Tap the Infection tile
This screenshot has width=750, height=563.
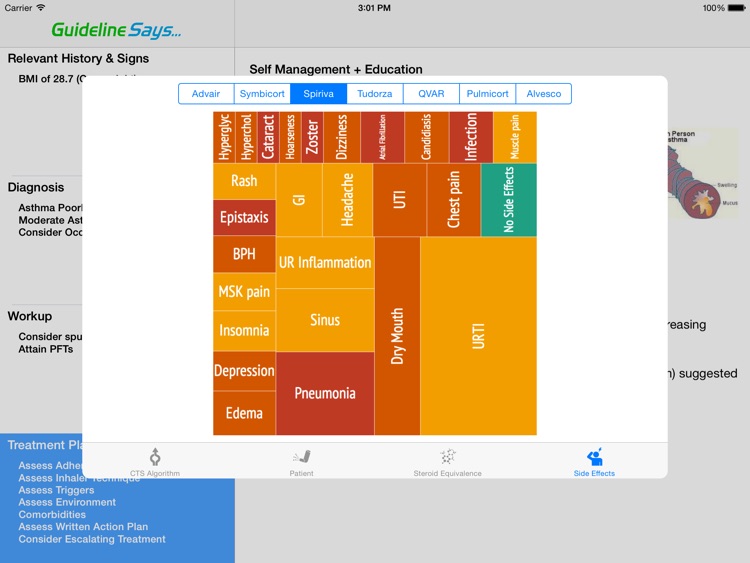tap(471, 137)
